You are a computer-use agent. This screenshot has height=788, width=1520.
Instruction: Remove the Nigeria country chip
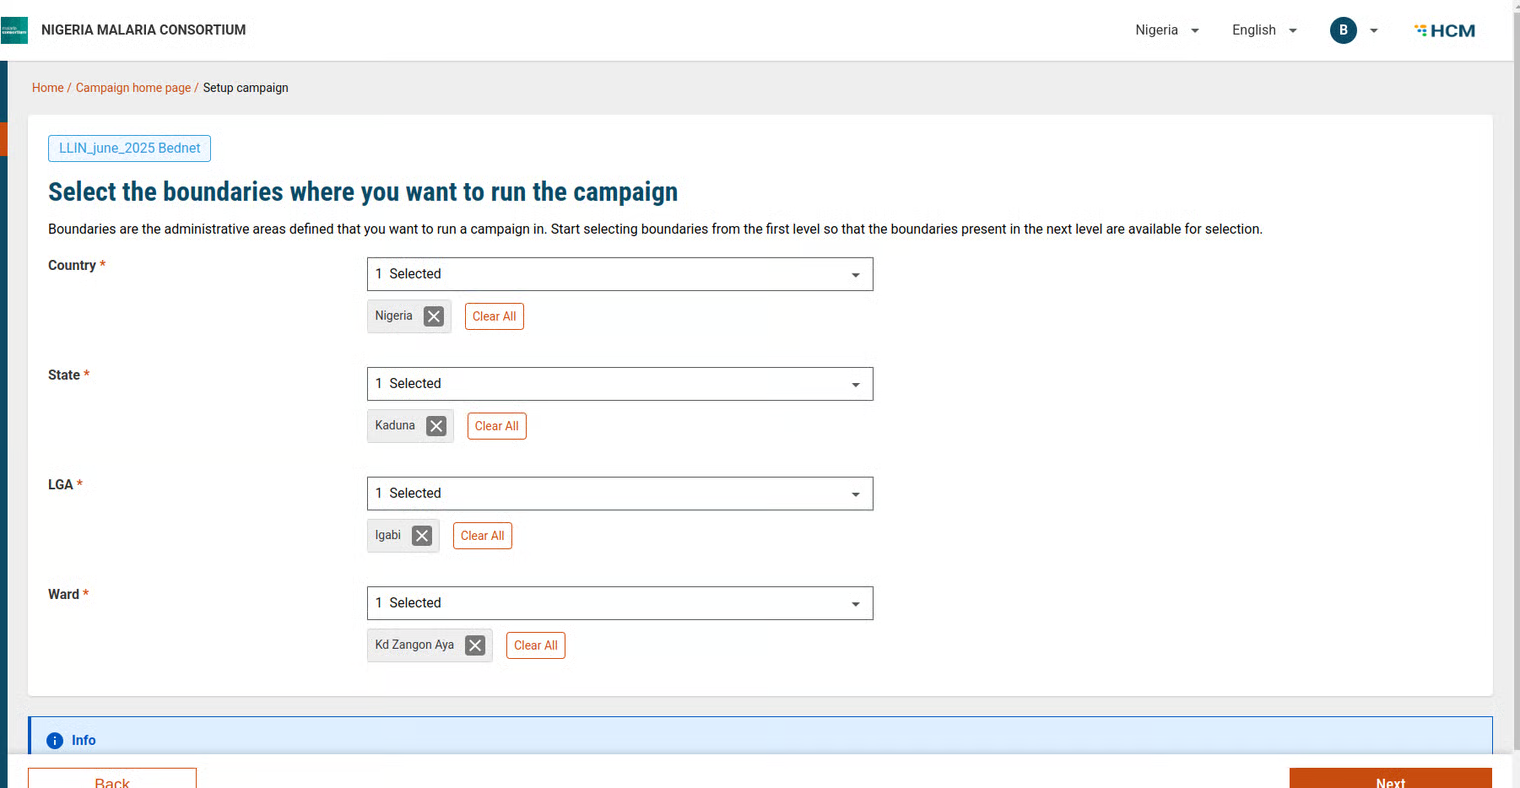point(434,316)
